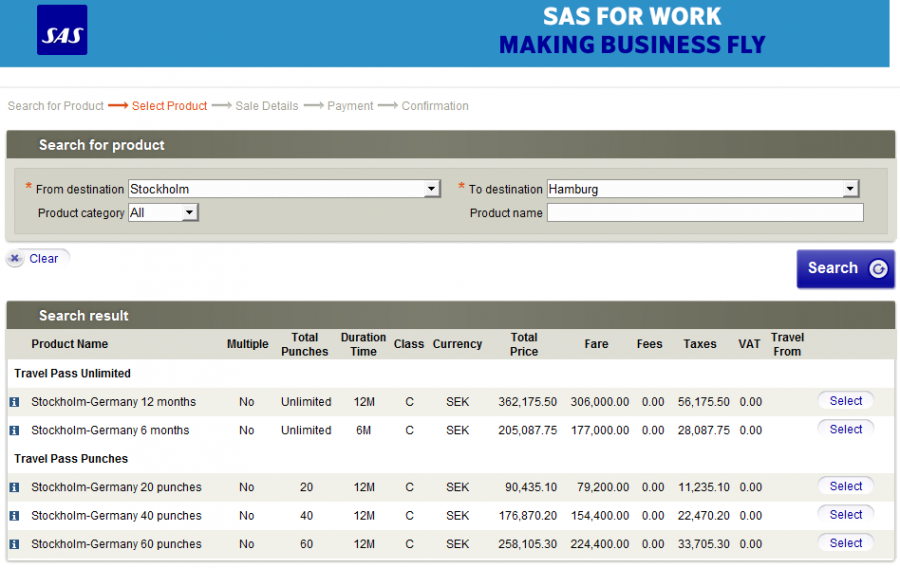Select the Stockholm-Germany 12 months pass
This screenshot has height=568, width=900.
(x=845, y=401)
